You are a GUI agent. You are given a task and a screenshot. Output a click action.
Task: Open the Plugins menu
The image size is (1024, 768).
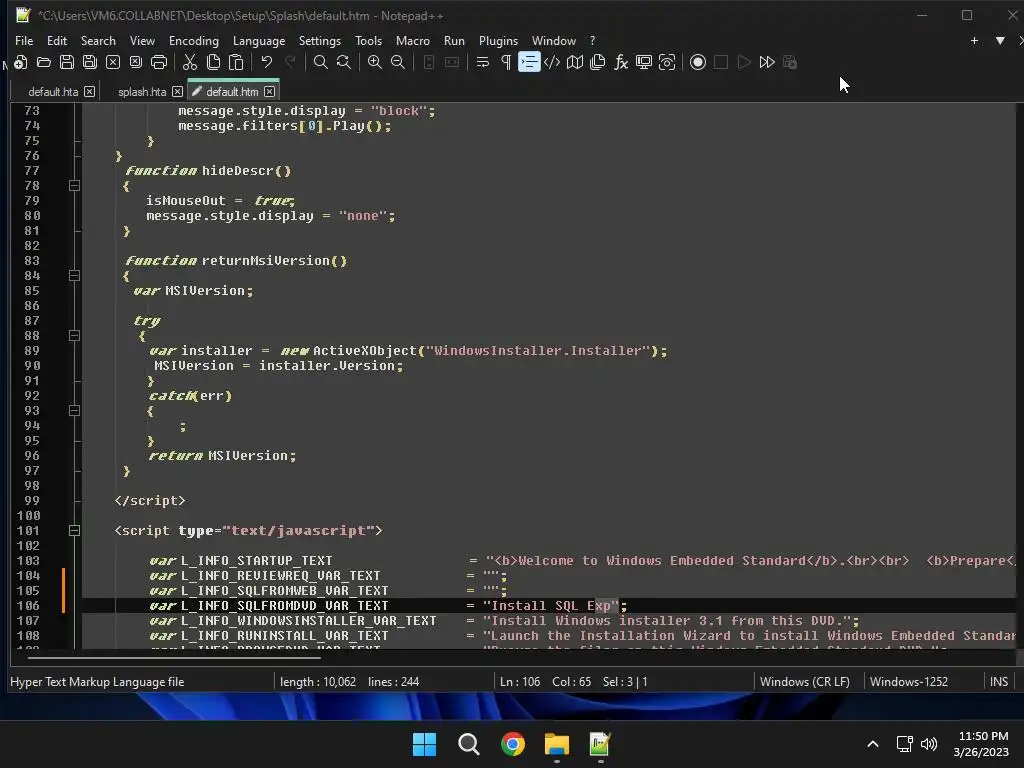[498, 40]
